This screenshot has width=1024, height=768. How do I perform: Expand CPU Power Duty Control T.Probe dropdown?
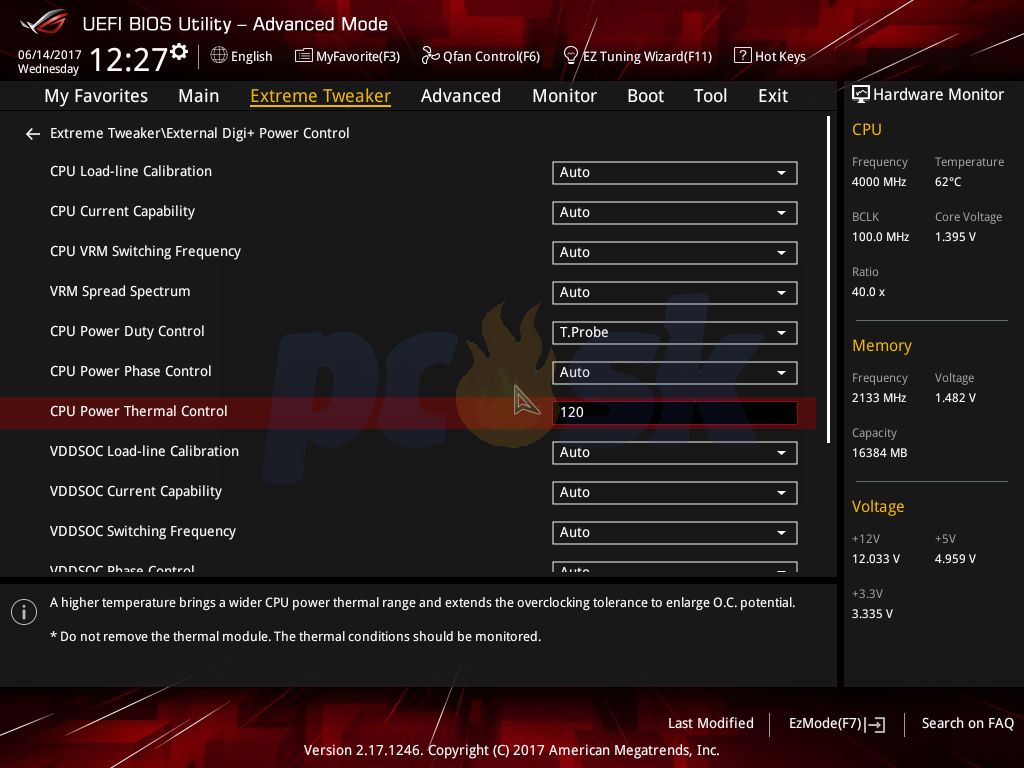[x=675, y=332]
